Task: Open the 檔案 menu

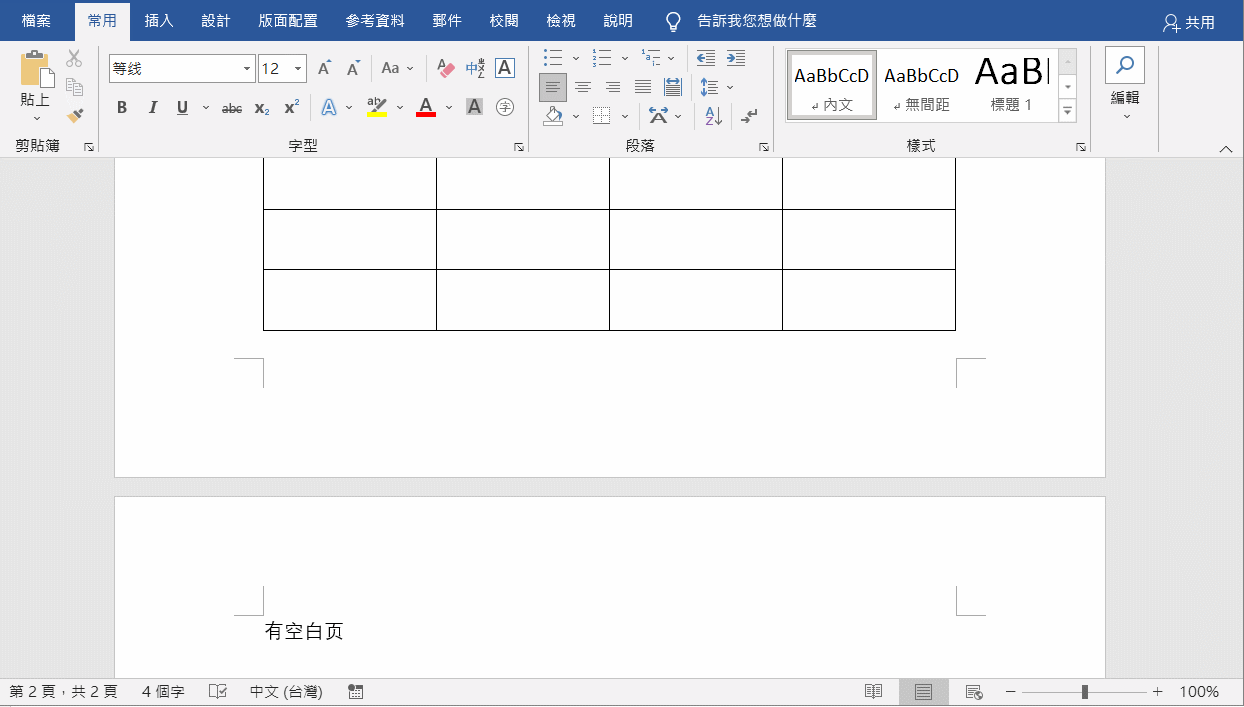Action: point(36,21)
